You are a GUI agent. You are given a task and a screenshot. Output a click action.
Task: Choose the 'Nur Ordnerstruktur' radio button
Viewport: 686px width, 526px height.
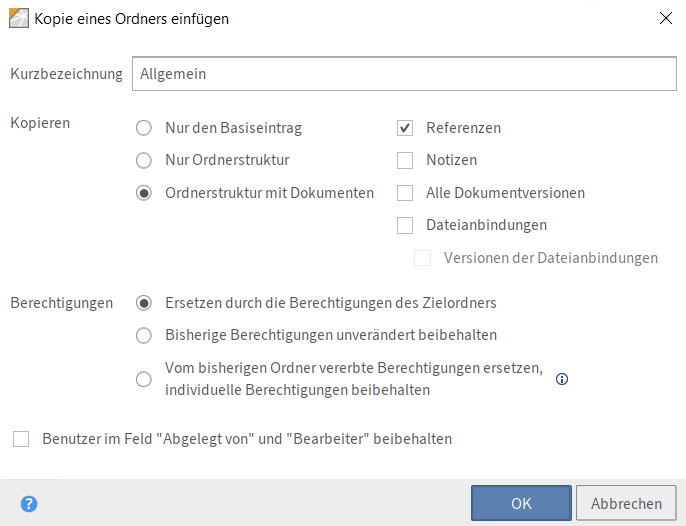point(144,160)
